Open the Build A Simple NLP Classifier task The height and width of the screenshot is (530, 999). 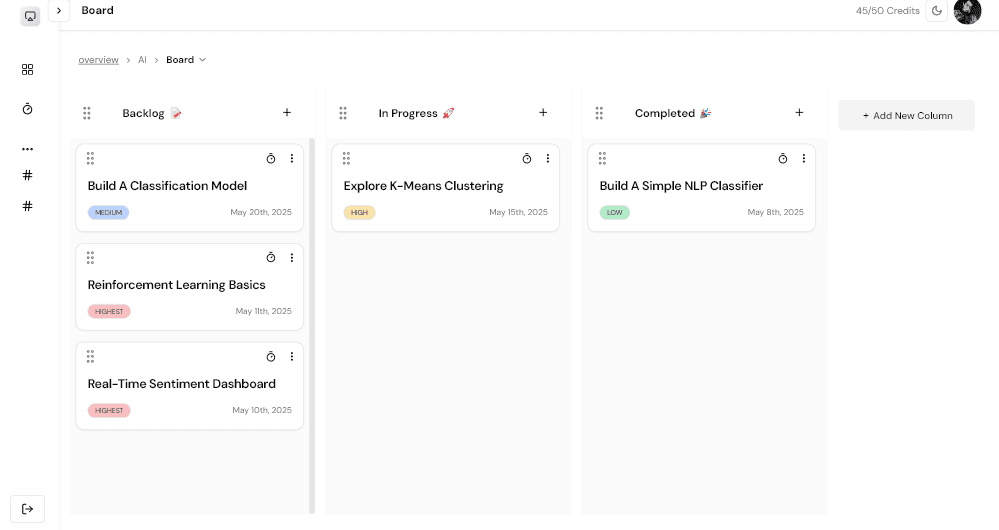[681, 186]
